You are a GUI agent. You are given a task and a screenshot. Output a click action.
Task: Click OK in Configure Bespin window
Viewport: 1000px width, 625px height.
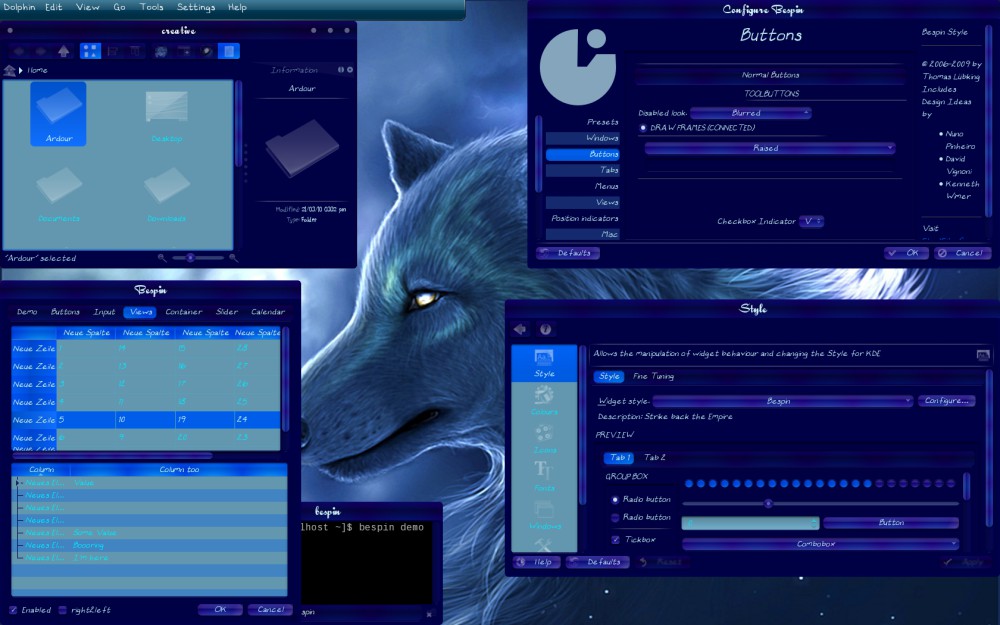[906, 253]
